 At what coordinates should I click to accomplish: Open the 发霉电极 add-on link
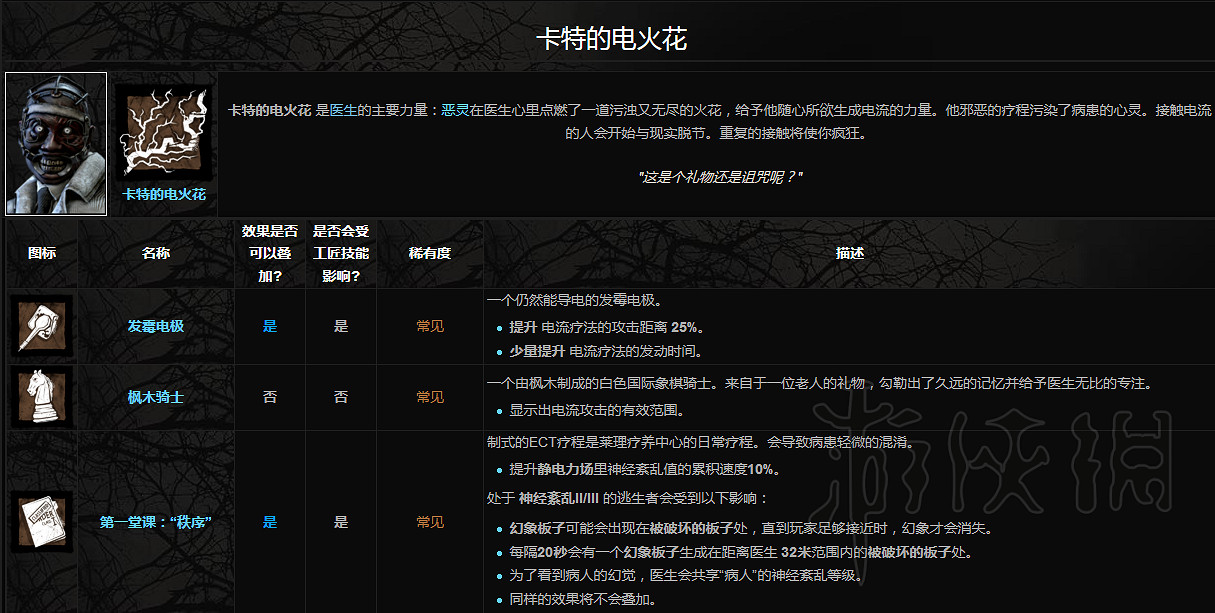[x=155, y=325]
